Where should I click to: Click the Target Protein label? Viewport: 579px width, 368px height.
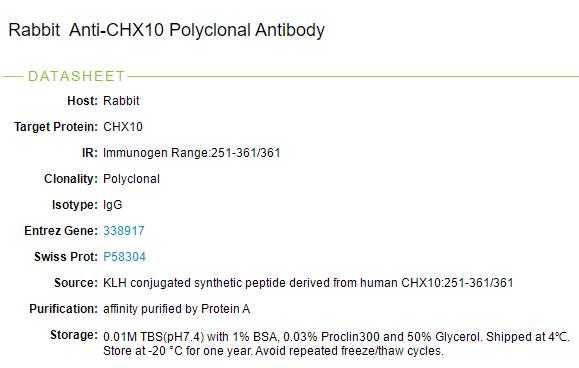(x=56, y=127)
